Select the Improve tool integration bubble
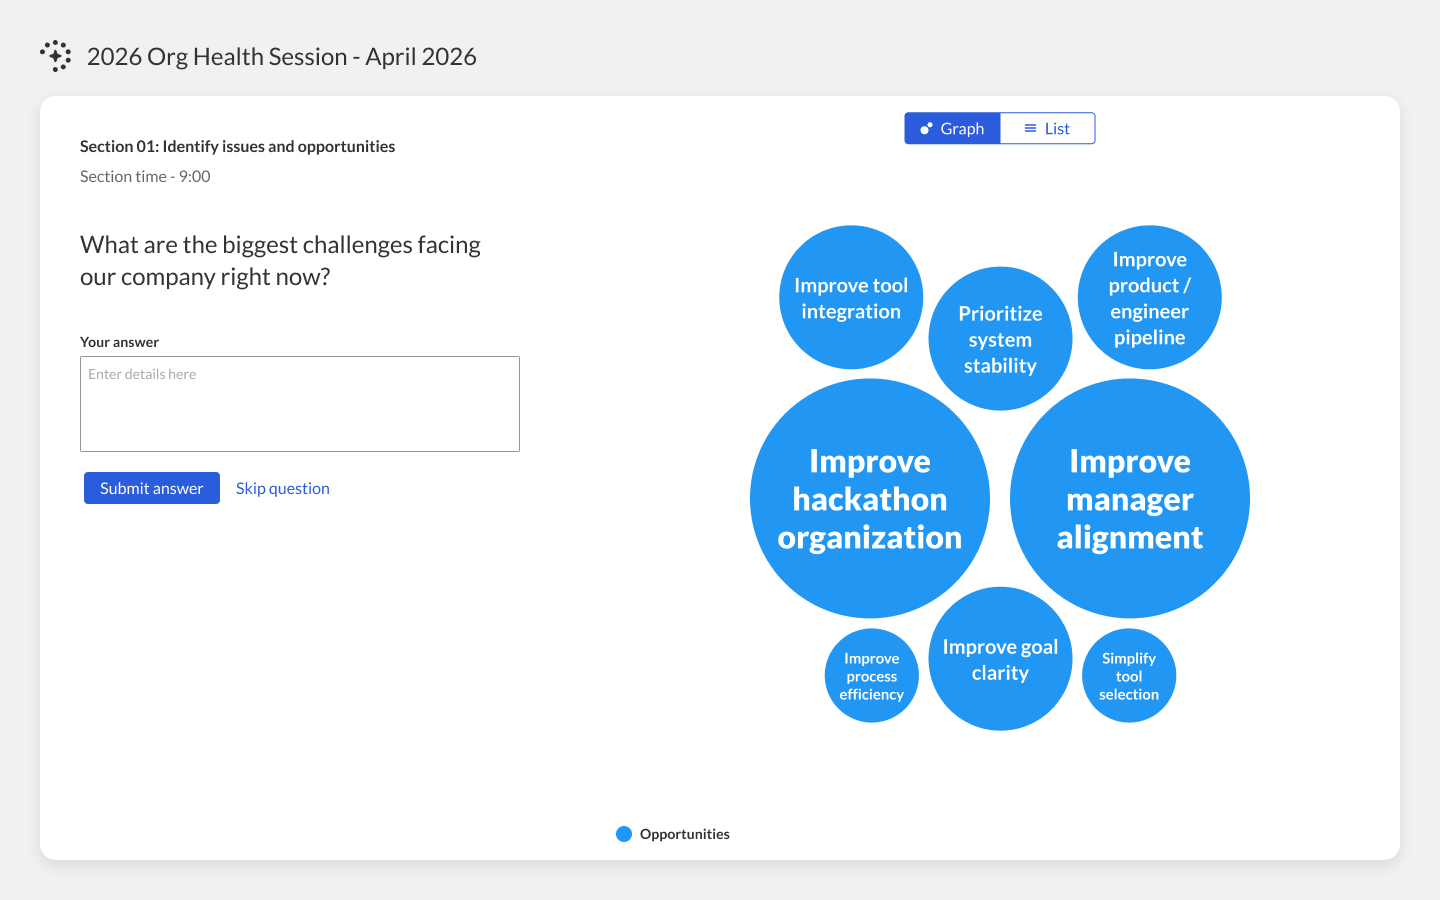1440x900 pixels. (851, 297)
